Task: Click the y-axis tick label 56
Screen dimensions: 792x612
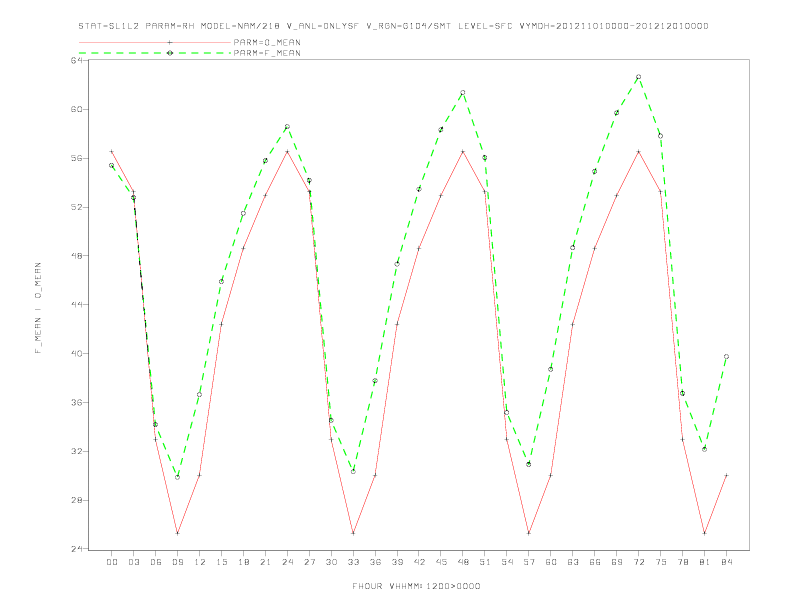Action: click(77, 158)
